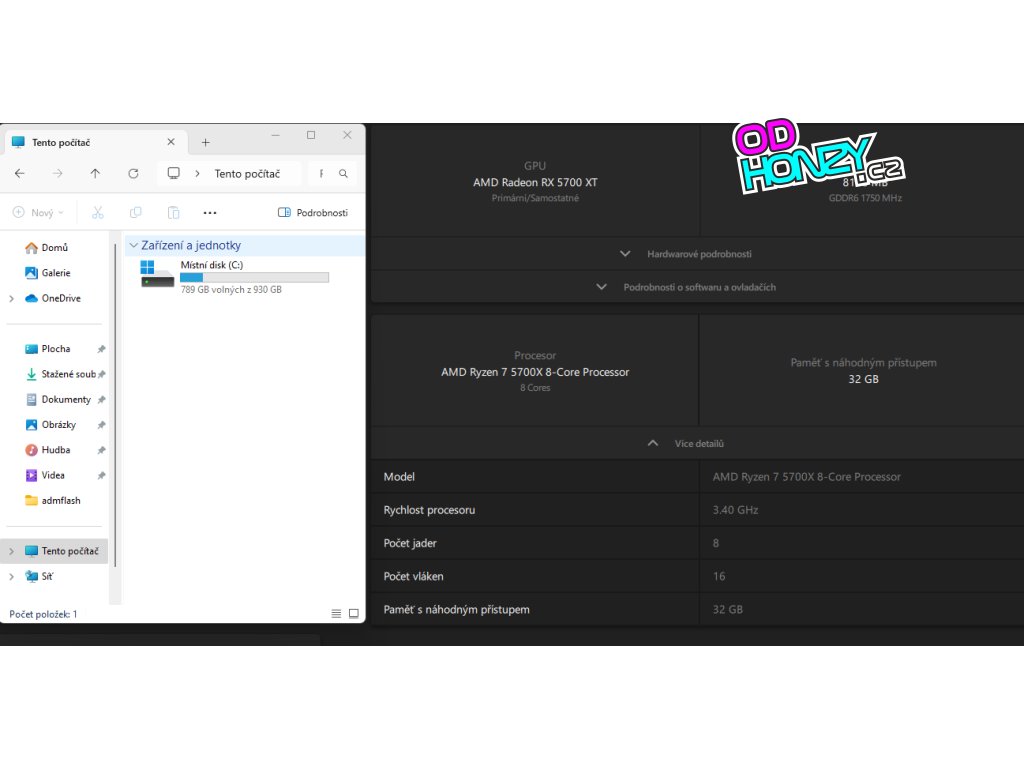
Task: Click the address bar chevron separator
Action: pyautogui.click(x=197, y=174)
